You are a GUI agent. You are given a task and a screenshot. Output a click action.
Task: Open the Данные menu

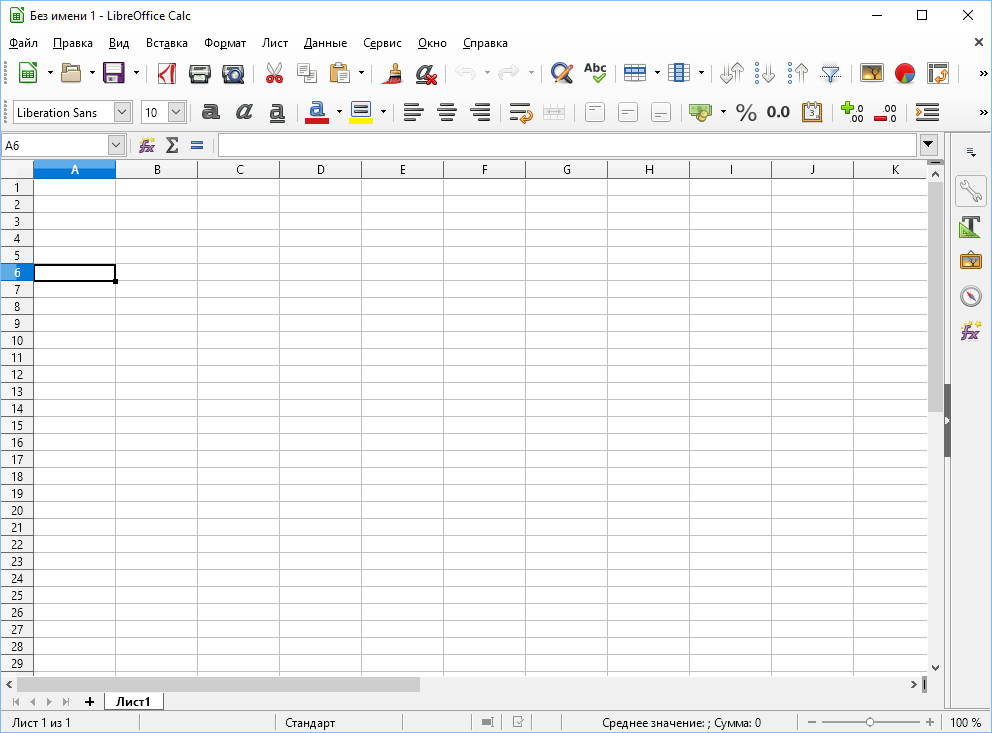[x=325, y=43]
